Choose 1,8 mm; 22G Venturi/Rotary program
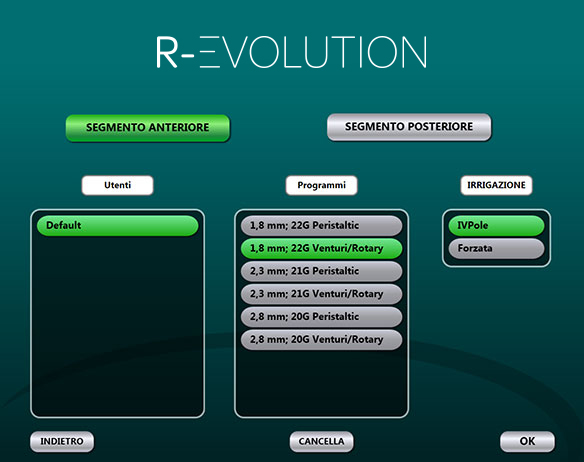This screenshot has height=462, width=584. pos(321,248)
